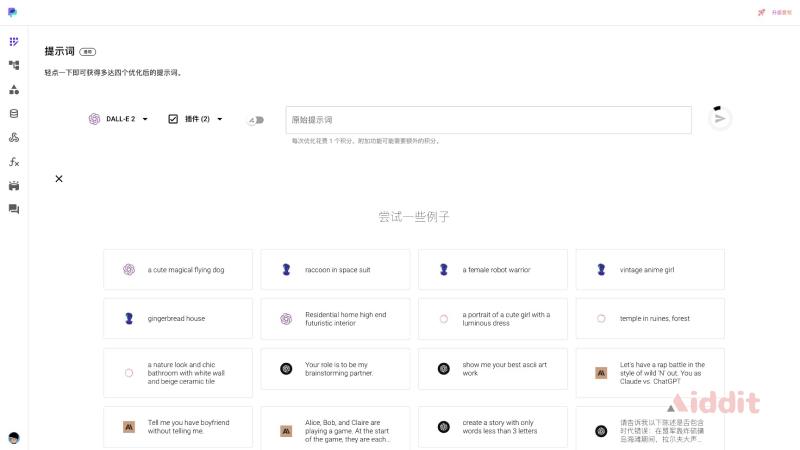Select 'create a story with only words' example
The image size is (800, 450).
(x=493, y=427)
